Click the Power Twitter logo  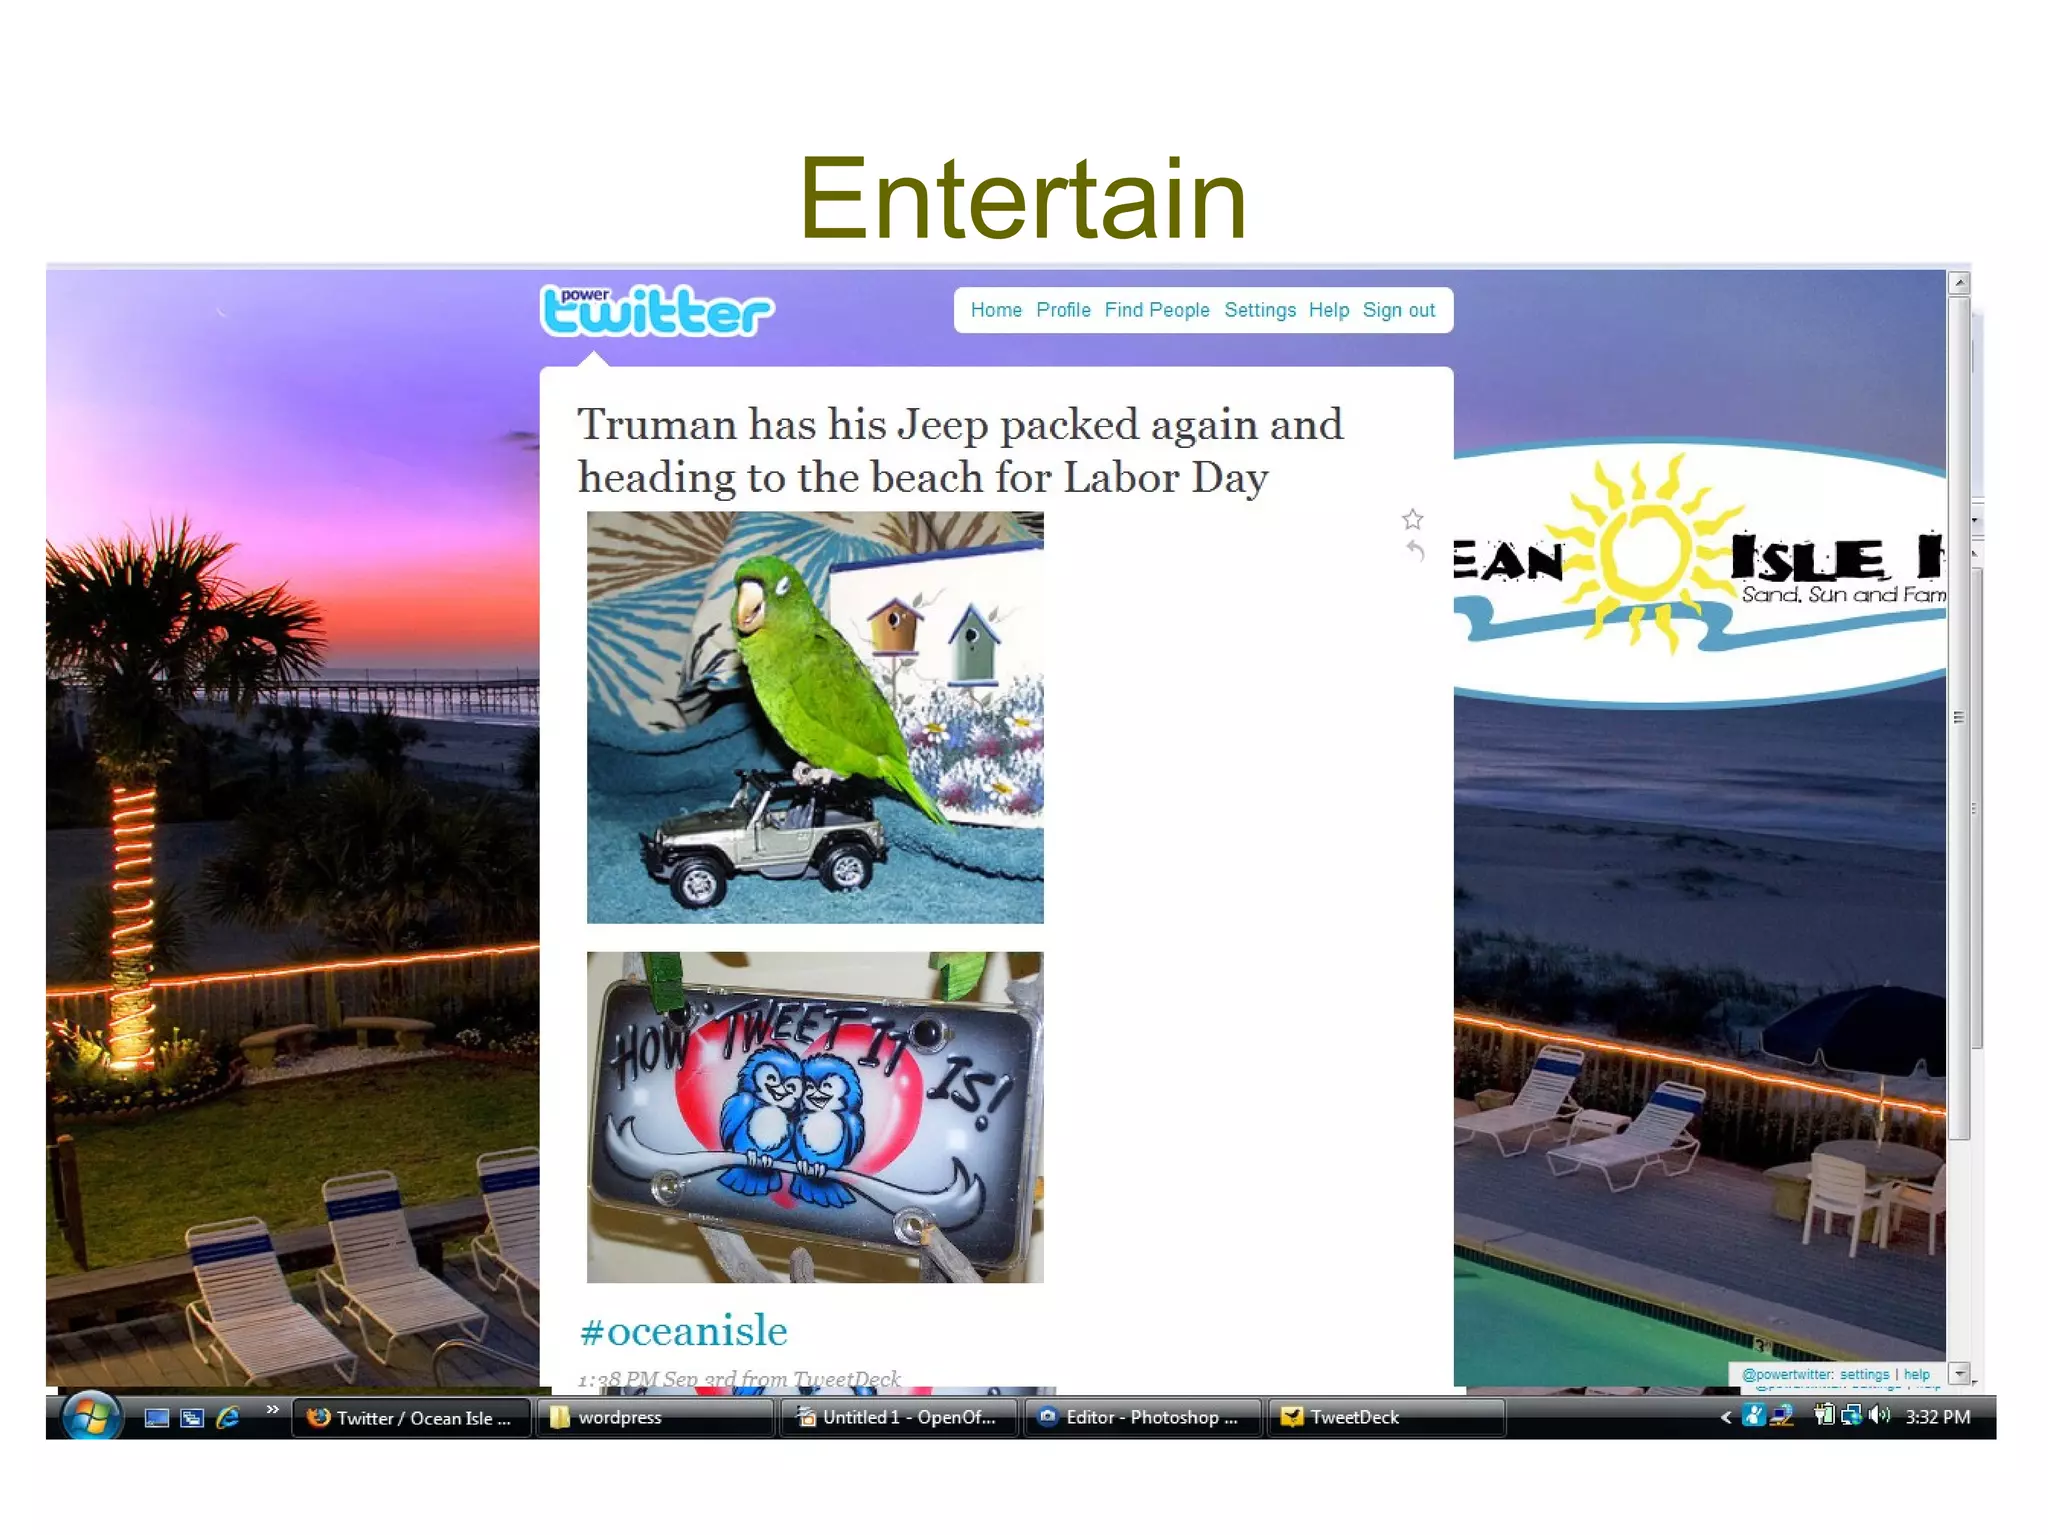656,311
